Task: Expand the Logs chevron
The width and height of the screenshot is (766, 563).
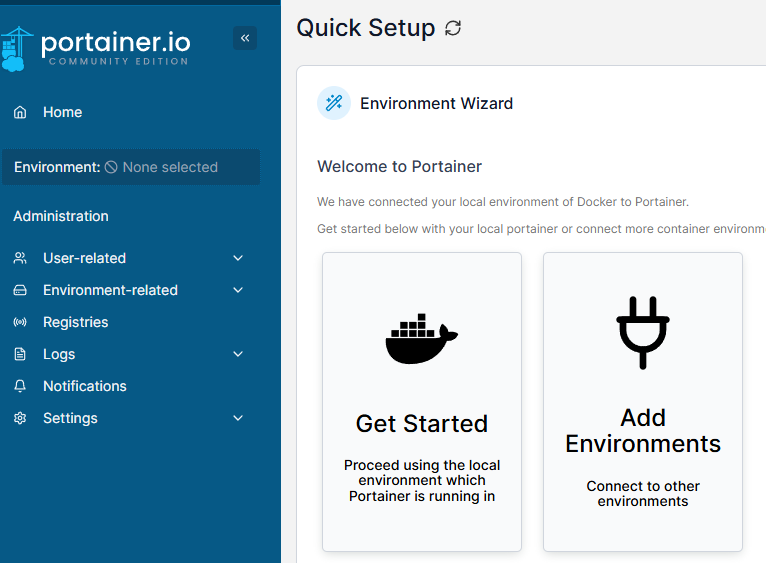Action: pos(238,354)
